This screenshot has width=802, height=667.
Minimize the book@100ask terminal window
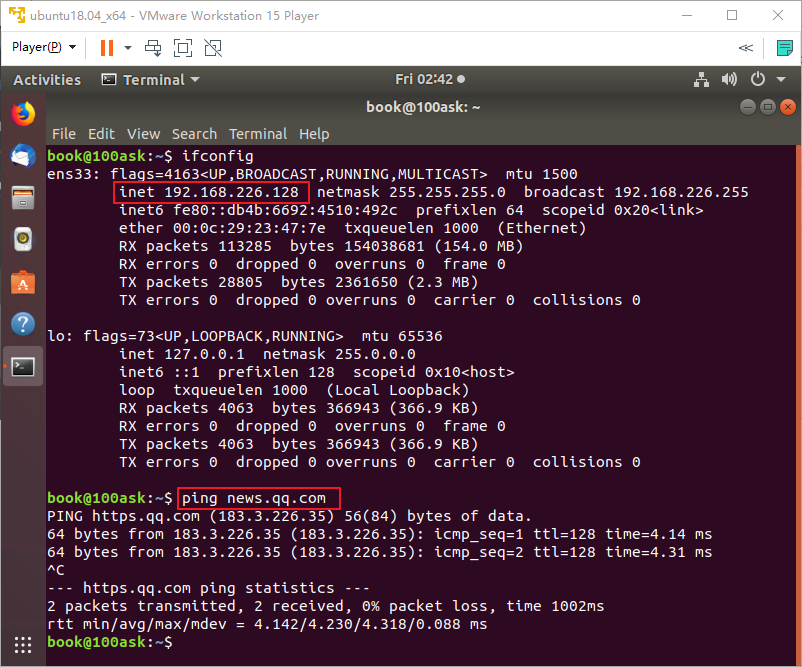(x=748, y=107)
